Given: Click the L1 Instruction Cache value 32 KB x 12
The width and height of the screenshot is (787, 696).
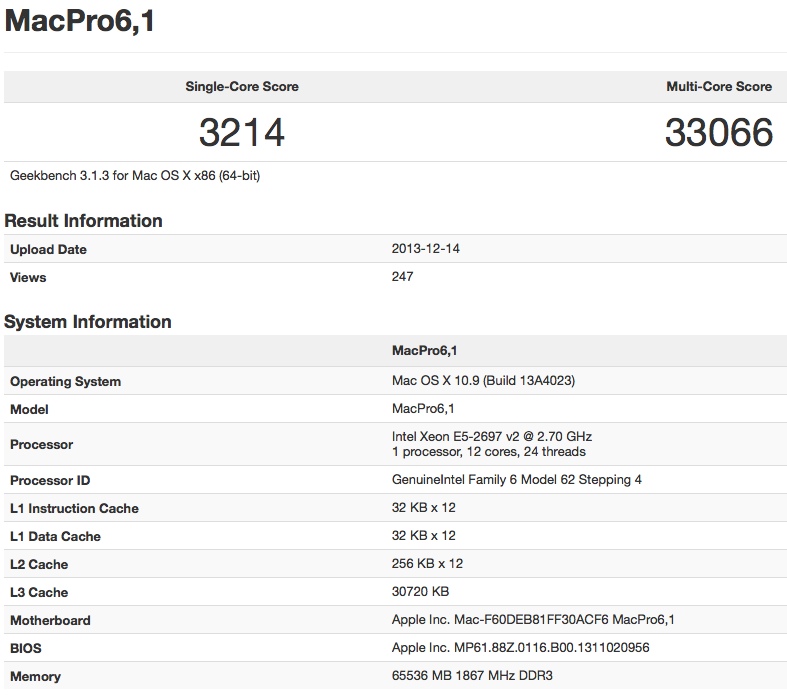Looking at the screenshot, I should [x=424, y=508].
